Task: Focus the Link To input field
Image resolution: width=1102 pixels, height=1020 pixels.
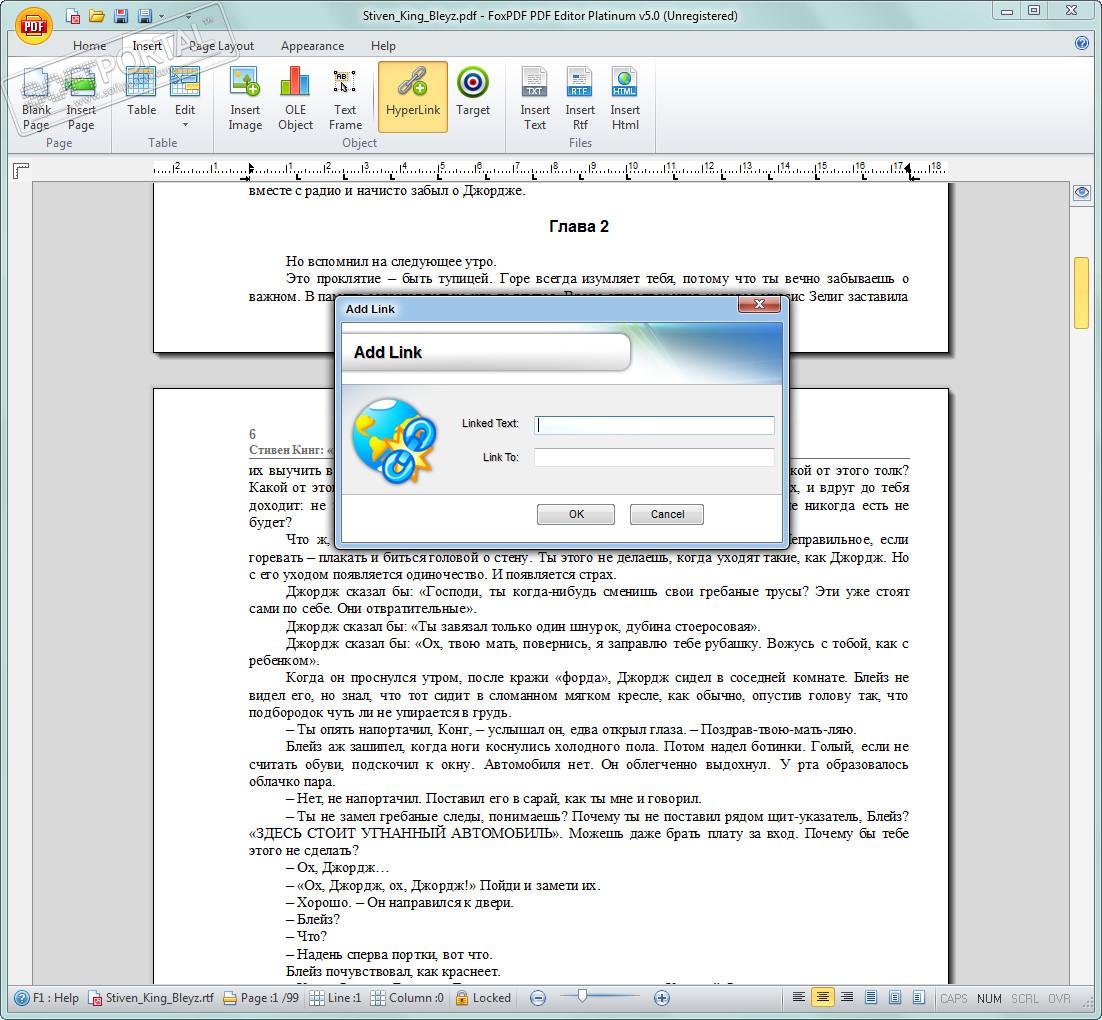Action: pyautogui.click(x=654, y=458)
